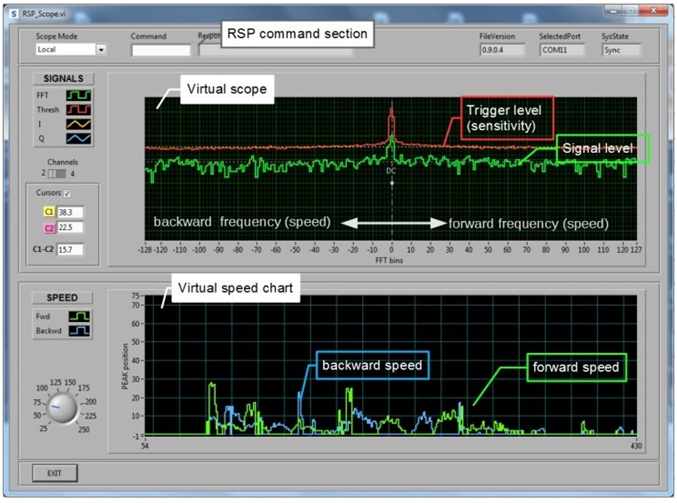The width and height of the screenshot is (677, 503).
Task: Click the 430 end value on speed chart axis
Action: 636,446
